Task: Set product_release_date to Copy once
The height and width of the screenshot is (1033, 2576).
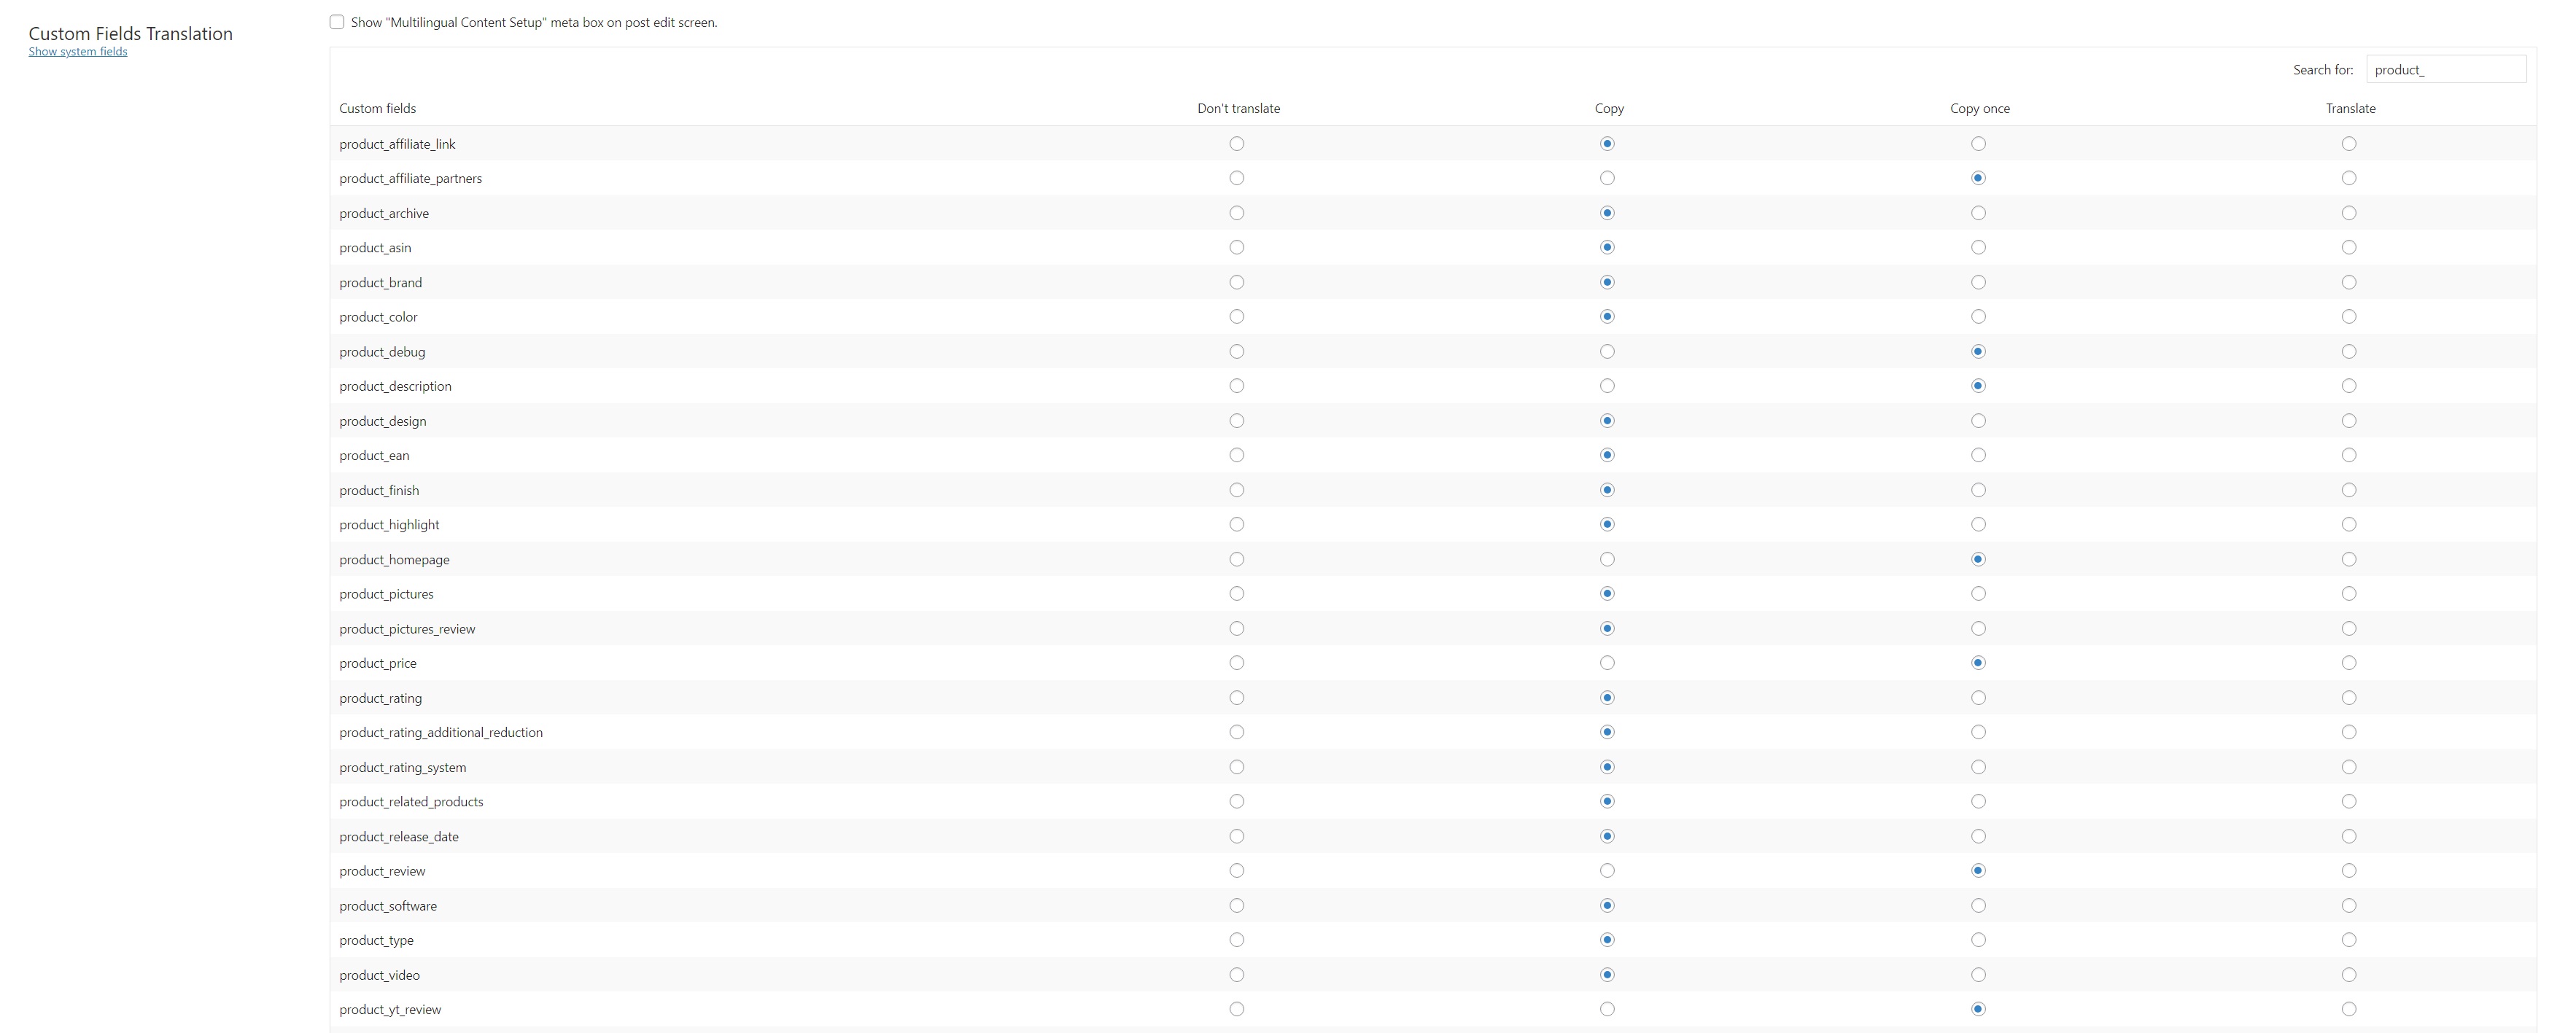Action: pyautogui.click(x=1978, y=836)
